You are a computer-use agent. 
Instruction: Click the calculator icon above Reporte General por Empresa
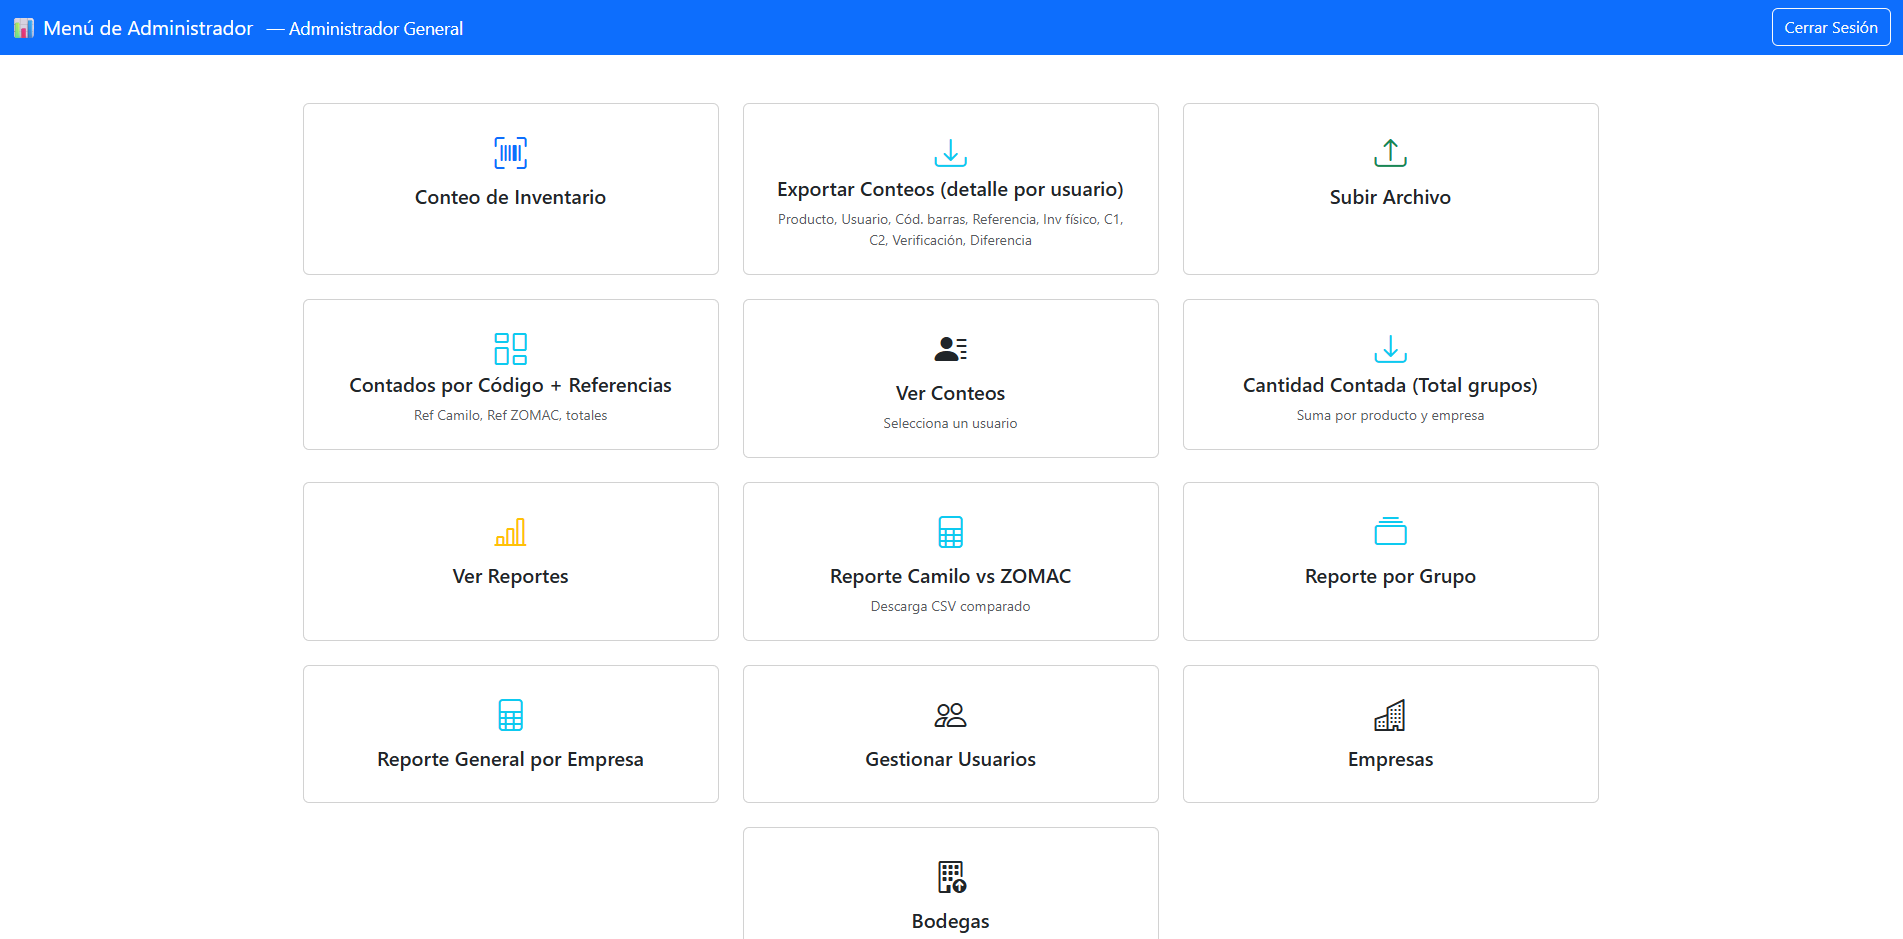[510, 715]
